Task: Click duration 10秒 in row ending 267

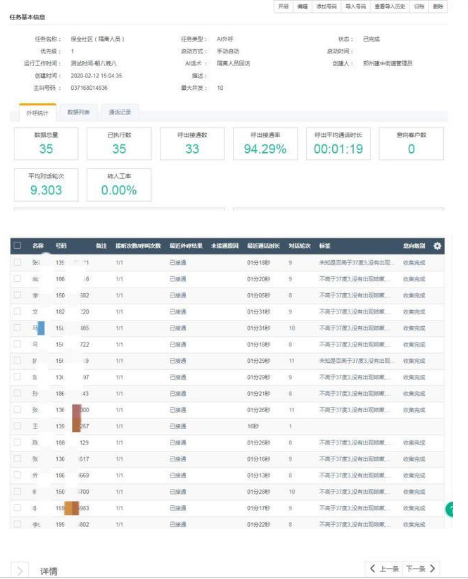Action: coord(253,426)
